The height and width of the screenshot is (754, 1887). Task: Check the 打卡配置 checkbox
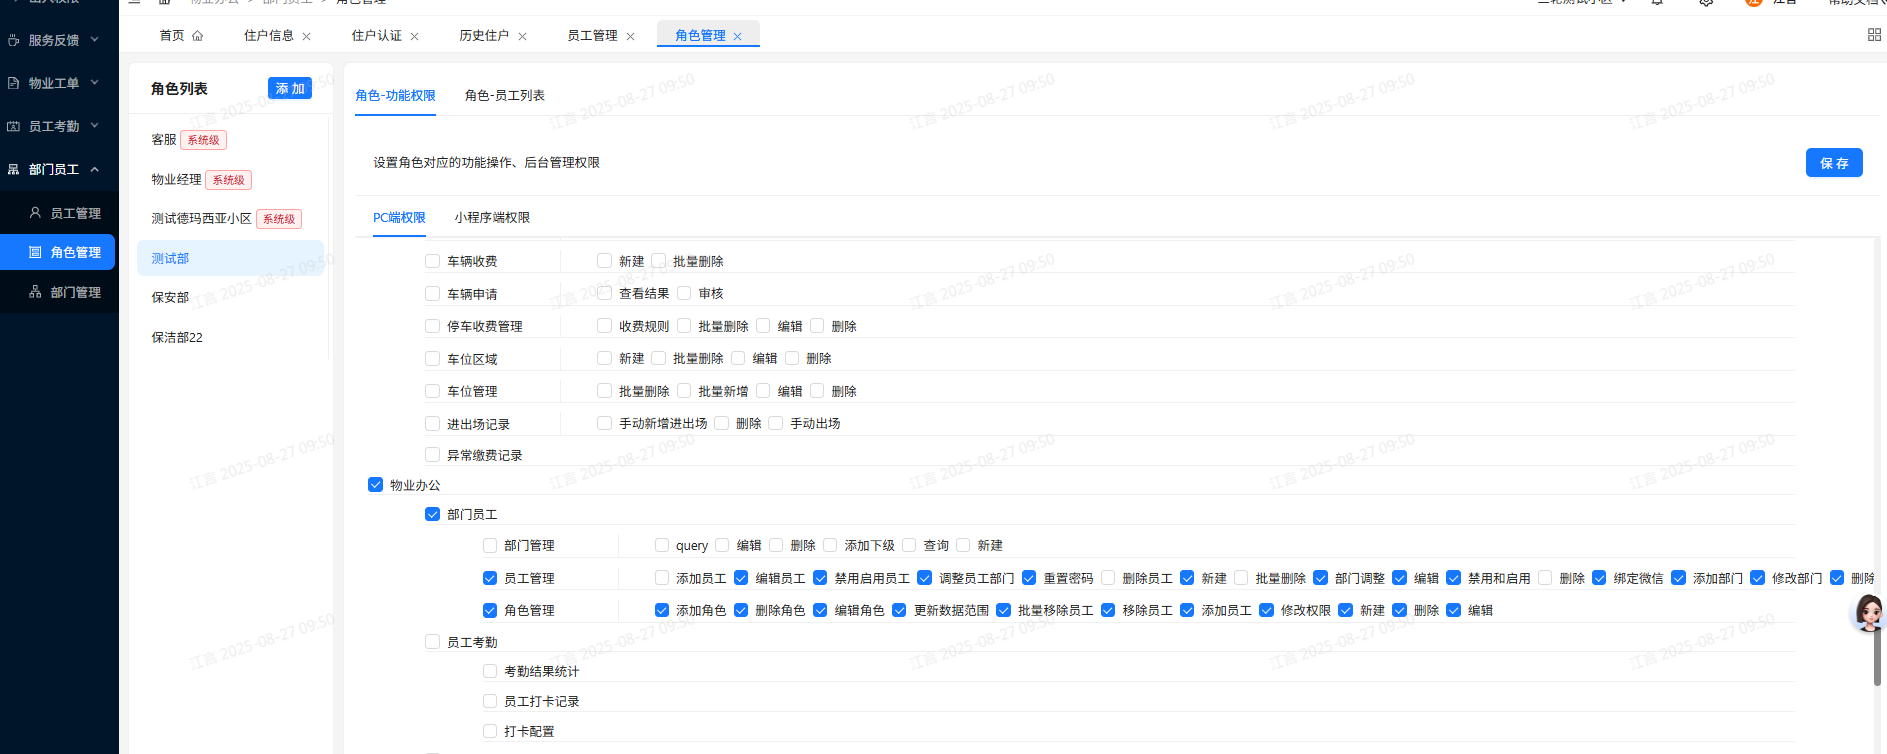point(490,731)
